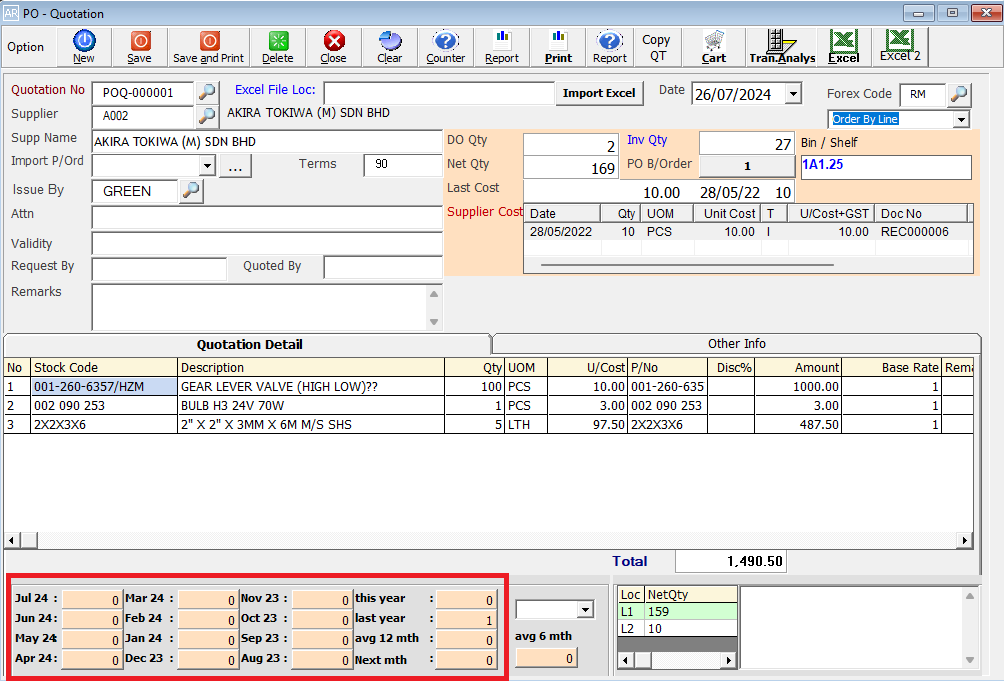
Task: Switch to Other Info tab
Action: coord(736,344)
